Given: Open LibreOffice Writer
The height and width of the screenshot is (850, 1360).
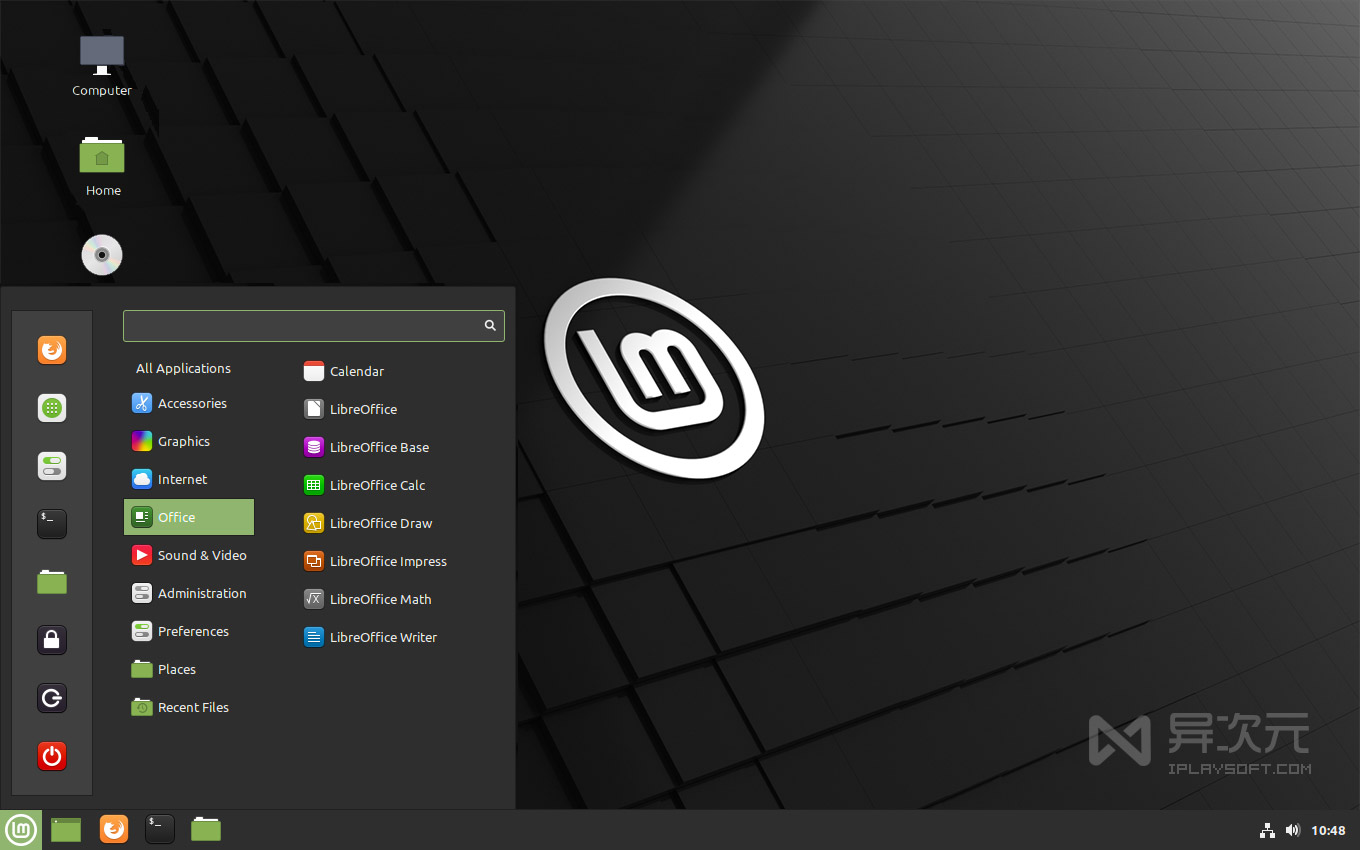Looking at the screenshot, I should [383, 637].
